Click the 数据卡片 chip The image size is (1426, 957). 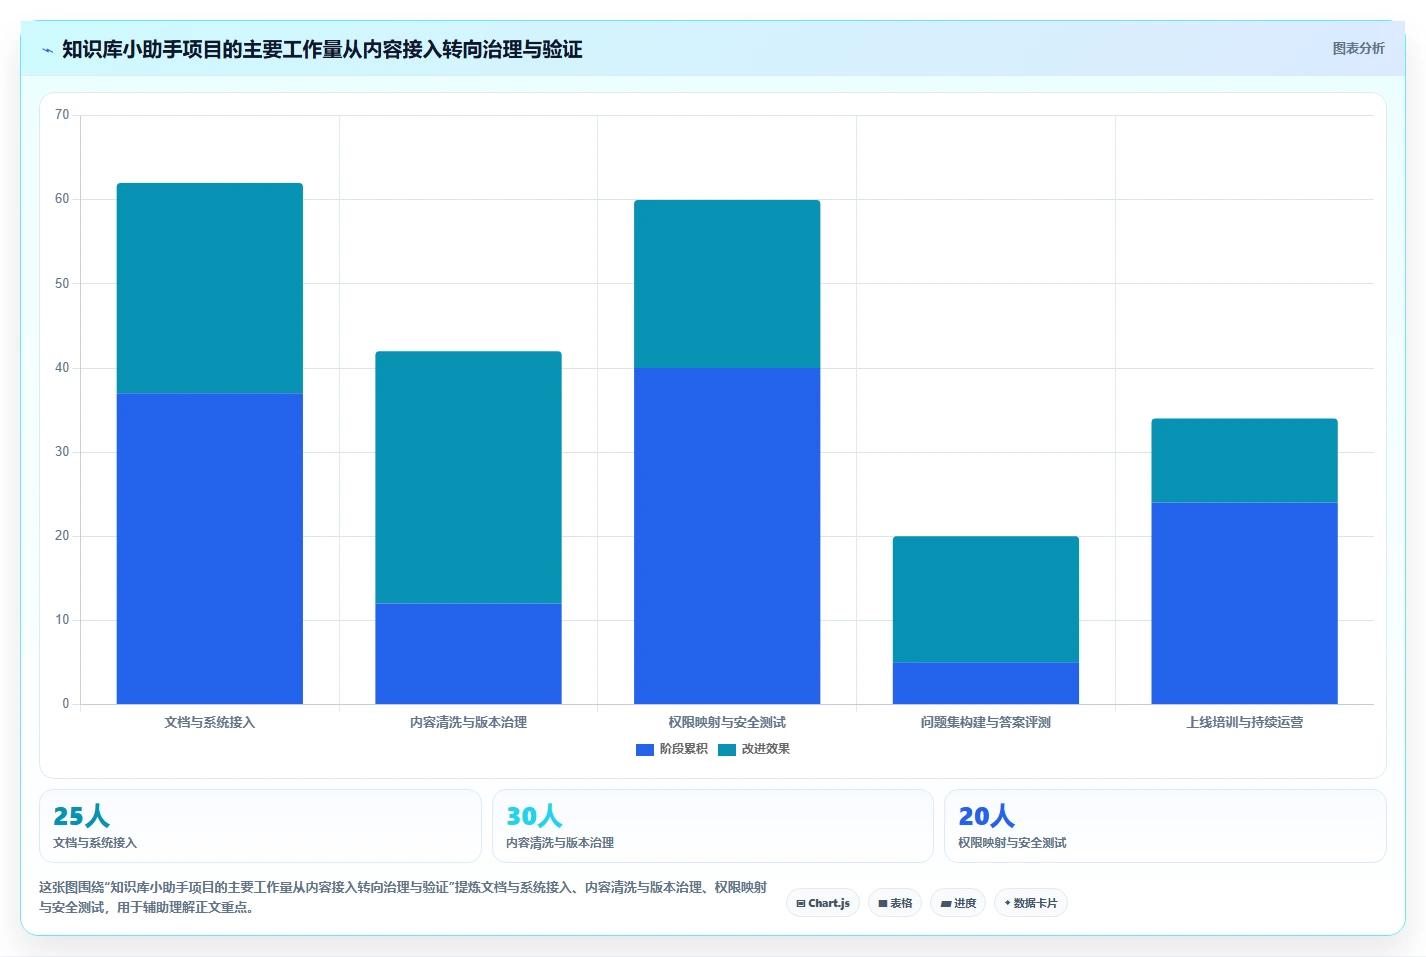[1031, 903]
